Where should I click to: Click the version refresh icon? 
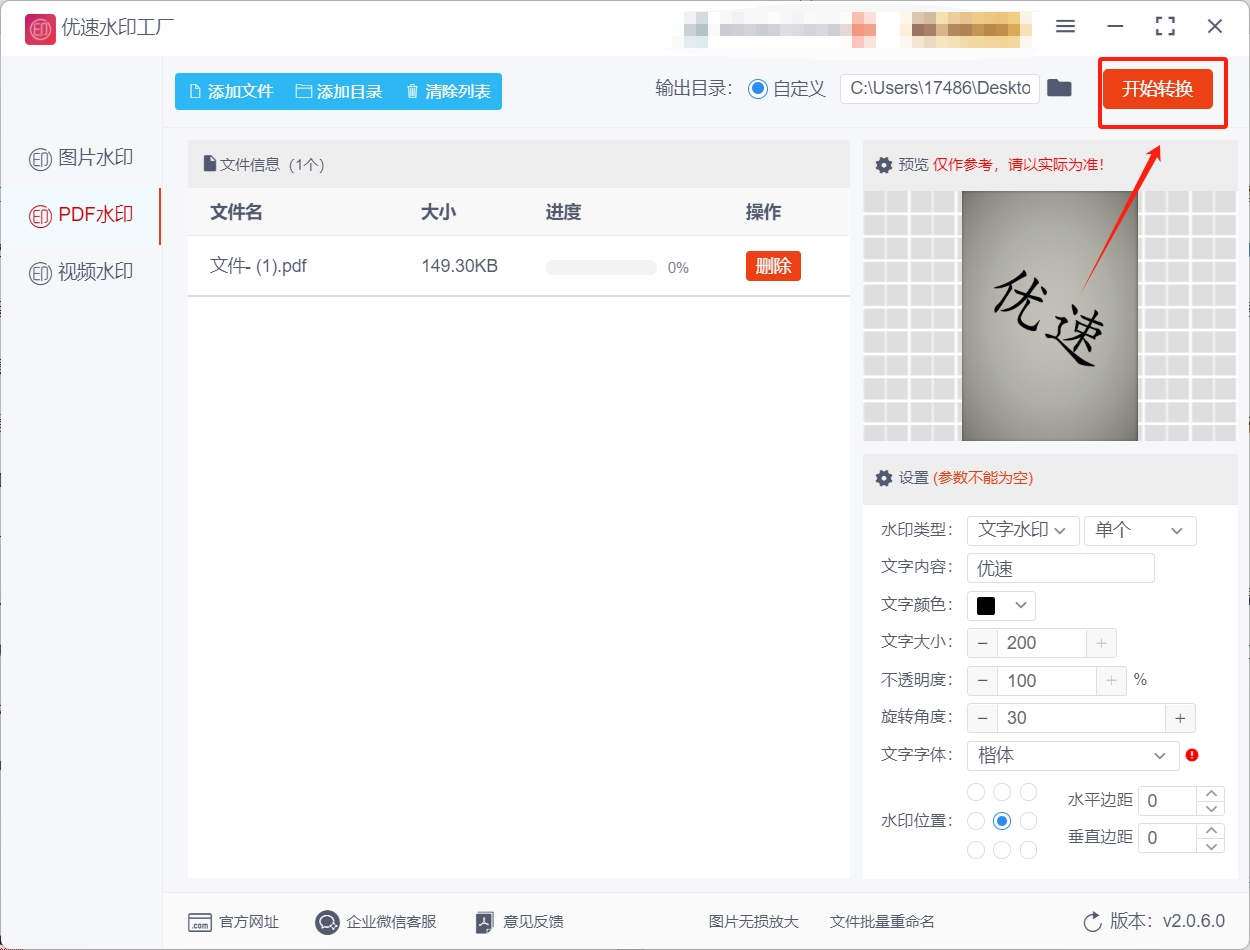point(1093,922)
